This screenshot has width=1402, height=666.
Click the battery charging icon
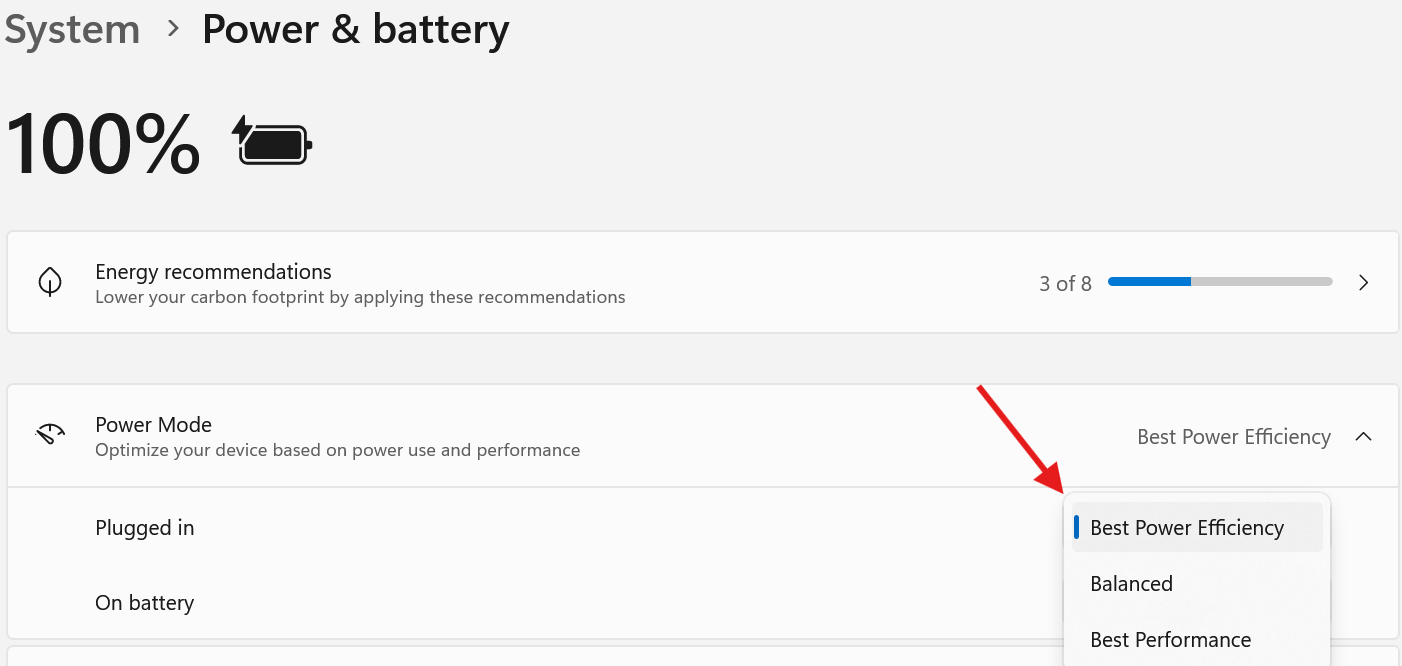tap(272, 142)
